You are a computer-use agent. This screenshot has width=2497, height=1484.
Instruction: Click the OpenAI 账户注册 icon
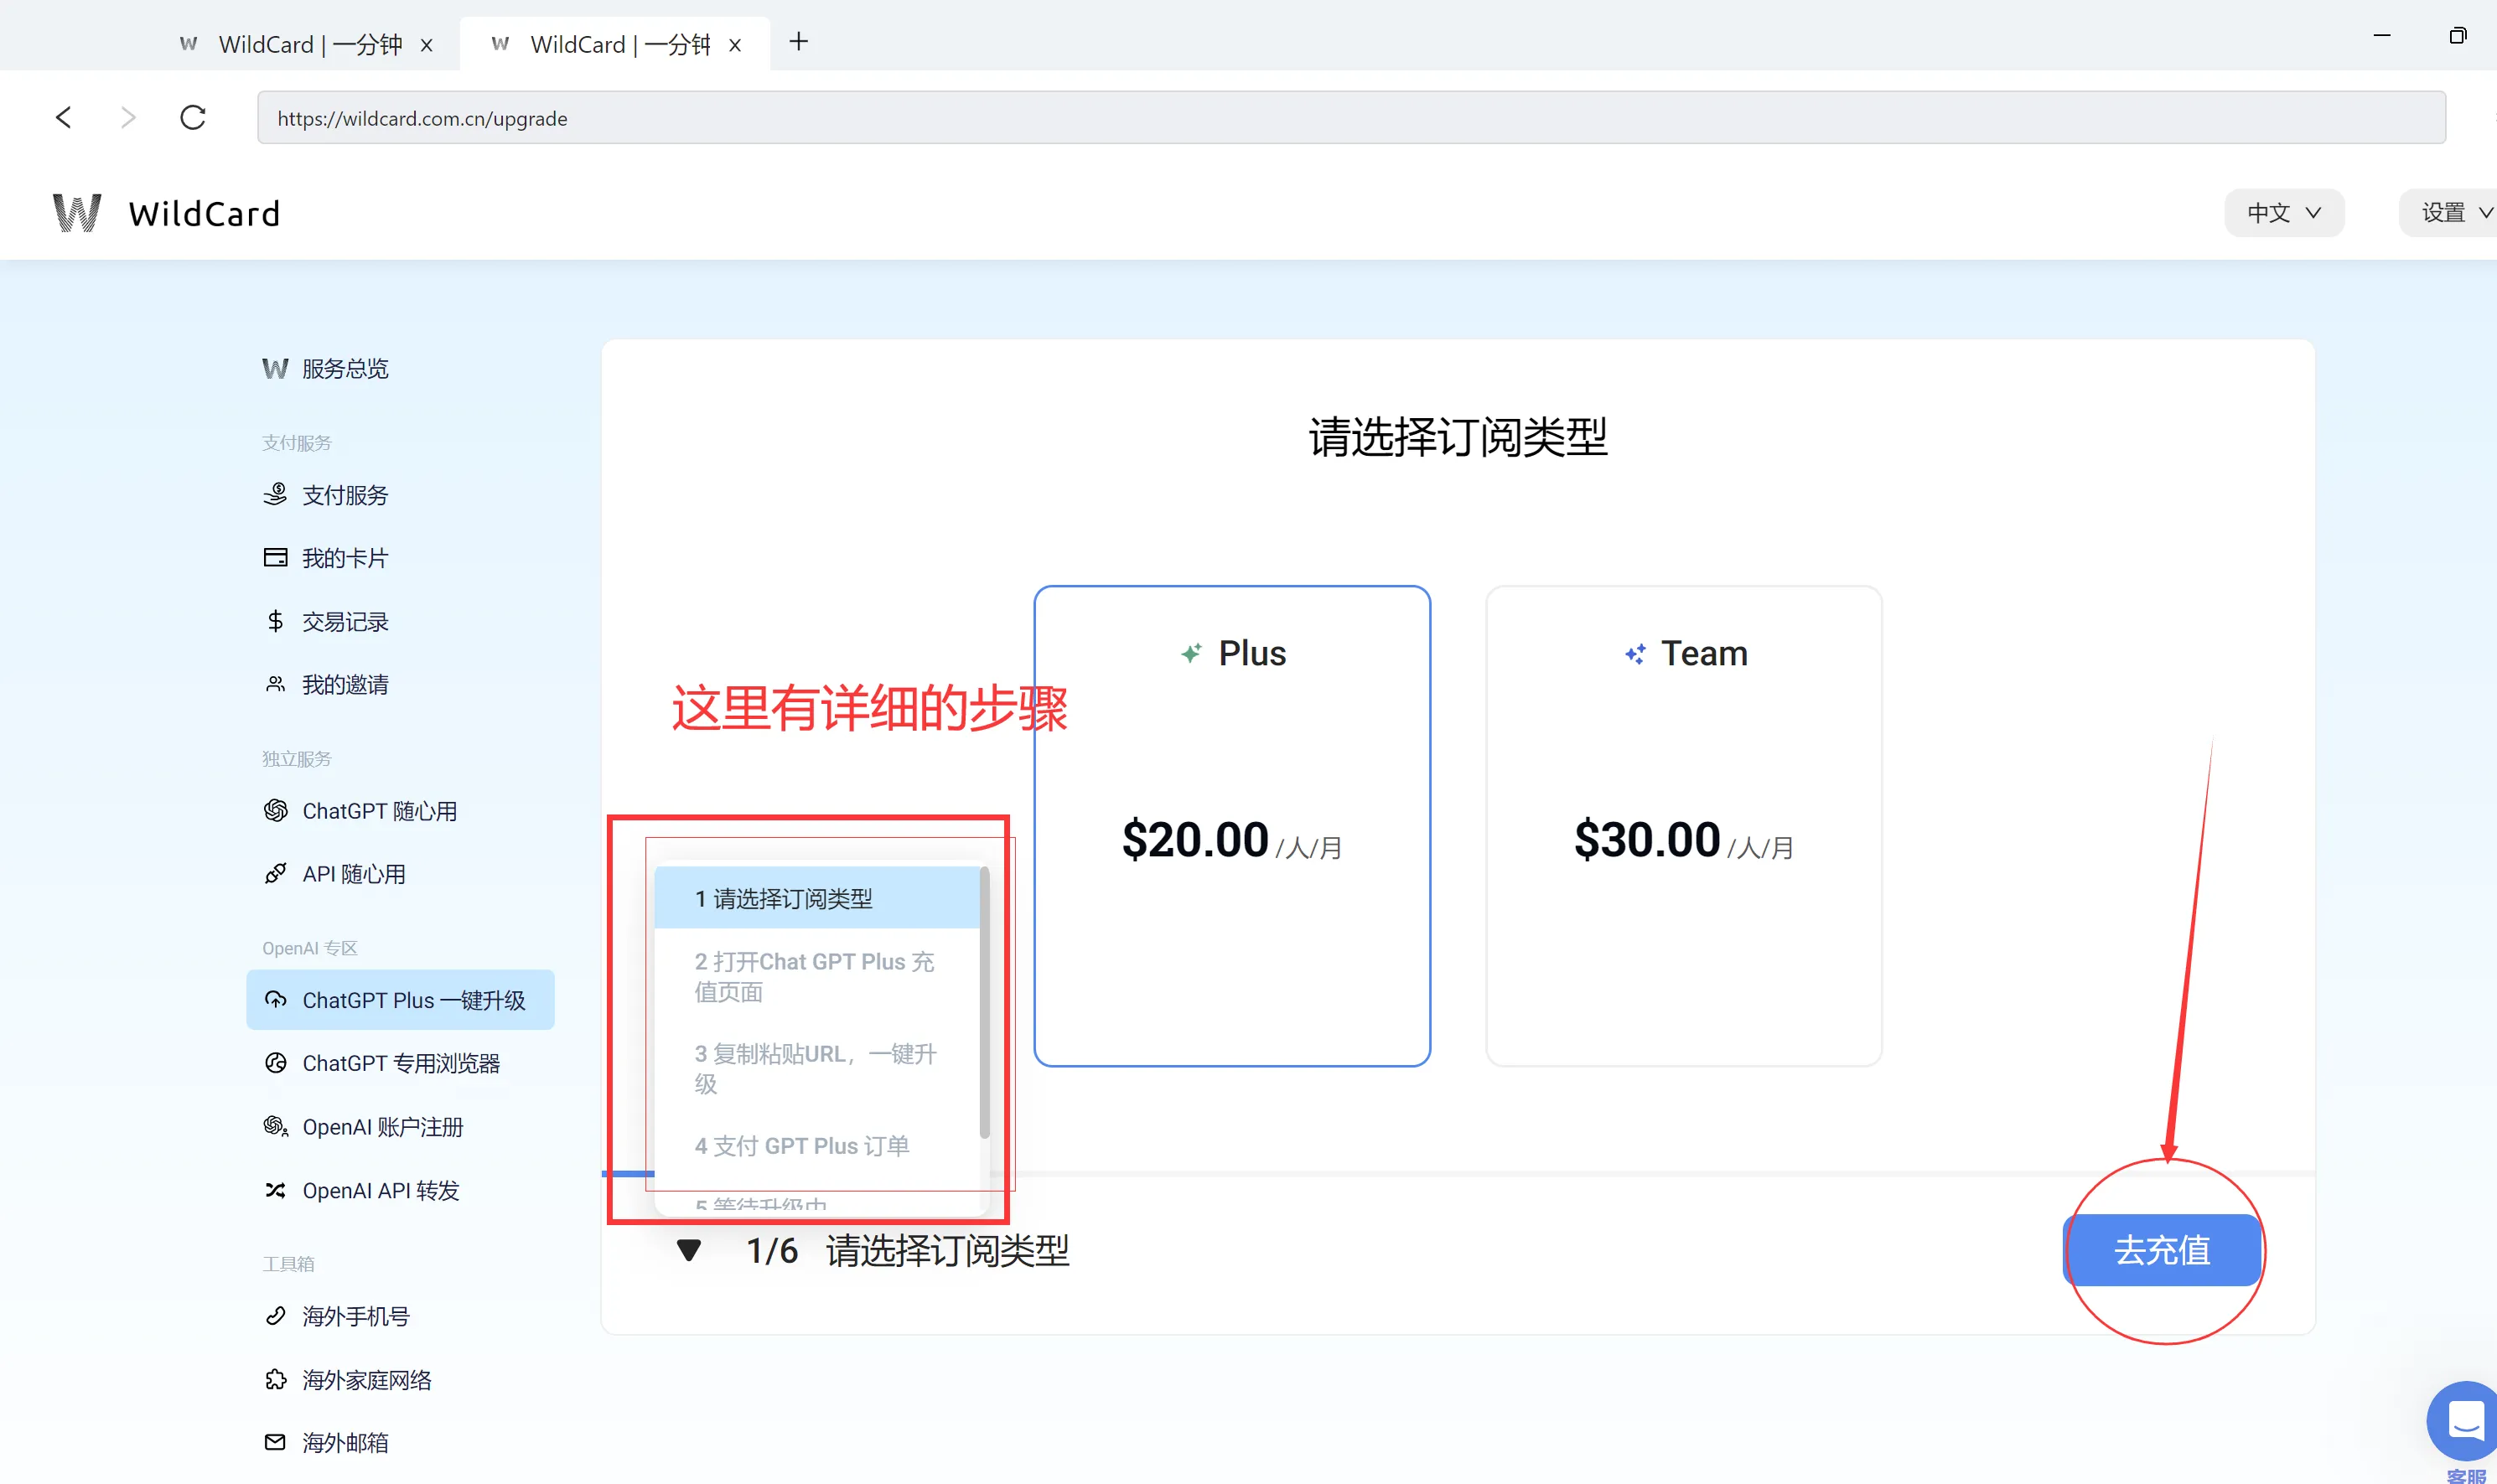tap(275, 1127)
